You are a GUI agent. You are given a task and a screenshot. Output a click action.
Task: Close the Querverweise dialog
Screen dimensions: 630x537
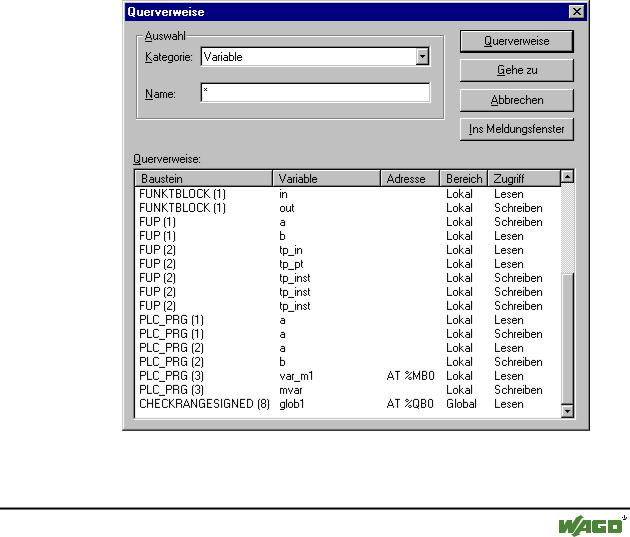577,12
